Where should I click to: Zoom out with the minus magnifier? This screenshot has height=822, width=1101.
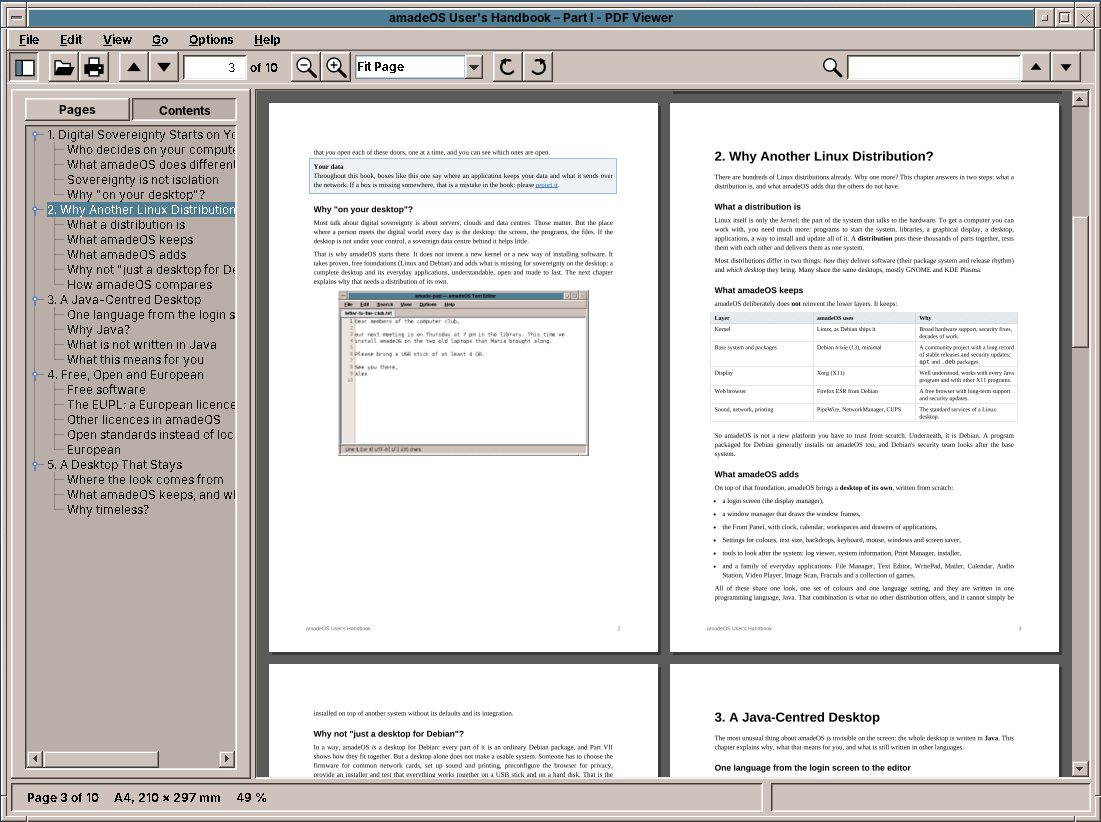click(306, 67)
